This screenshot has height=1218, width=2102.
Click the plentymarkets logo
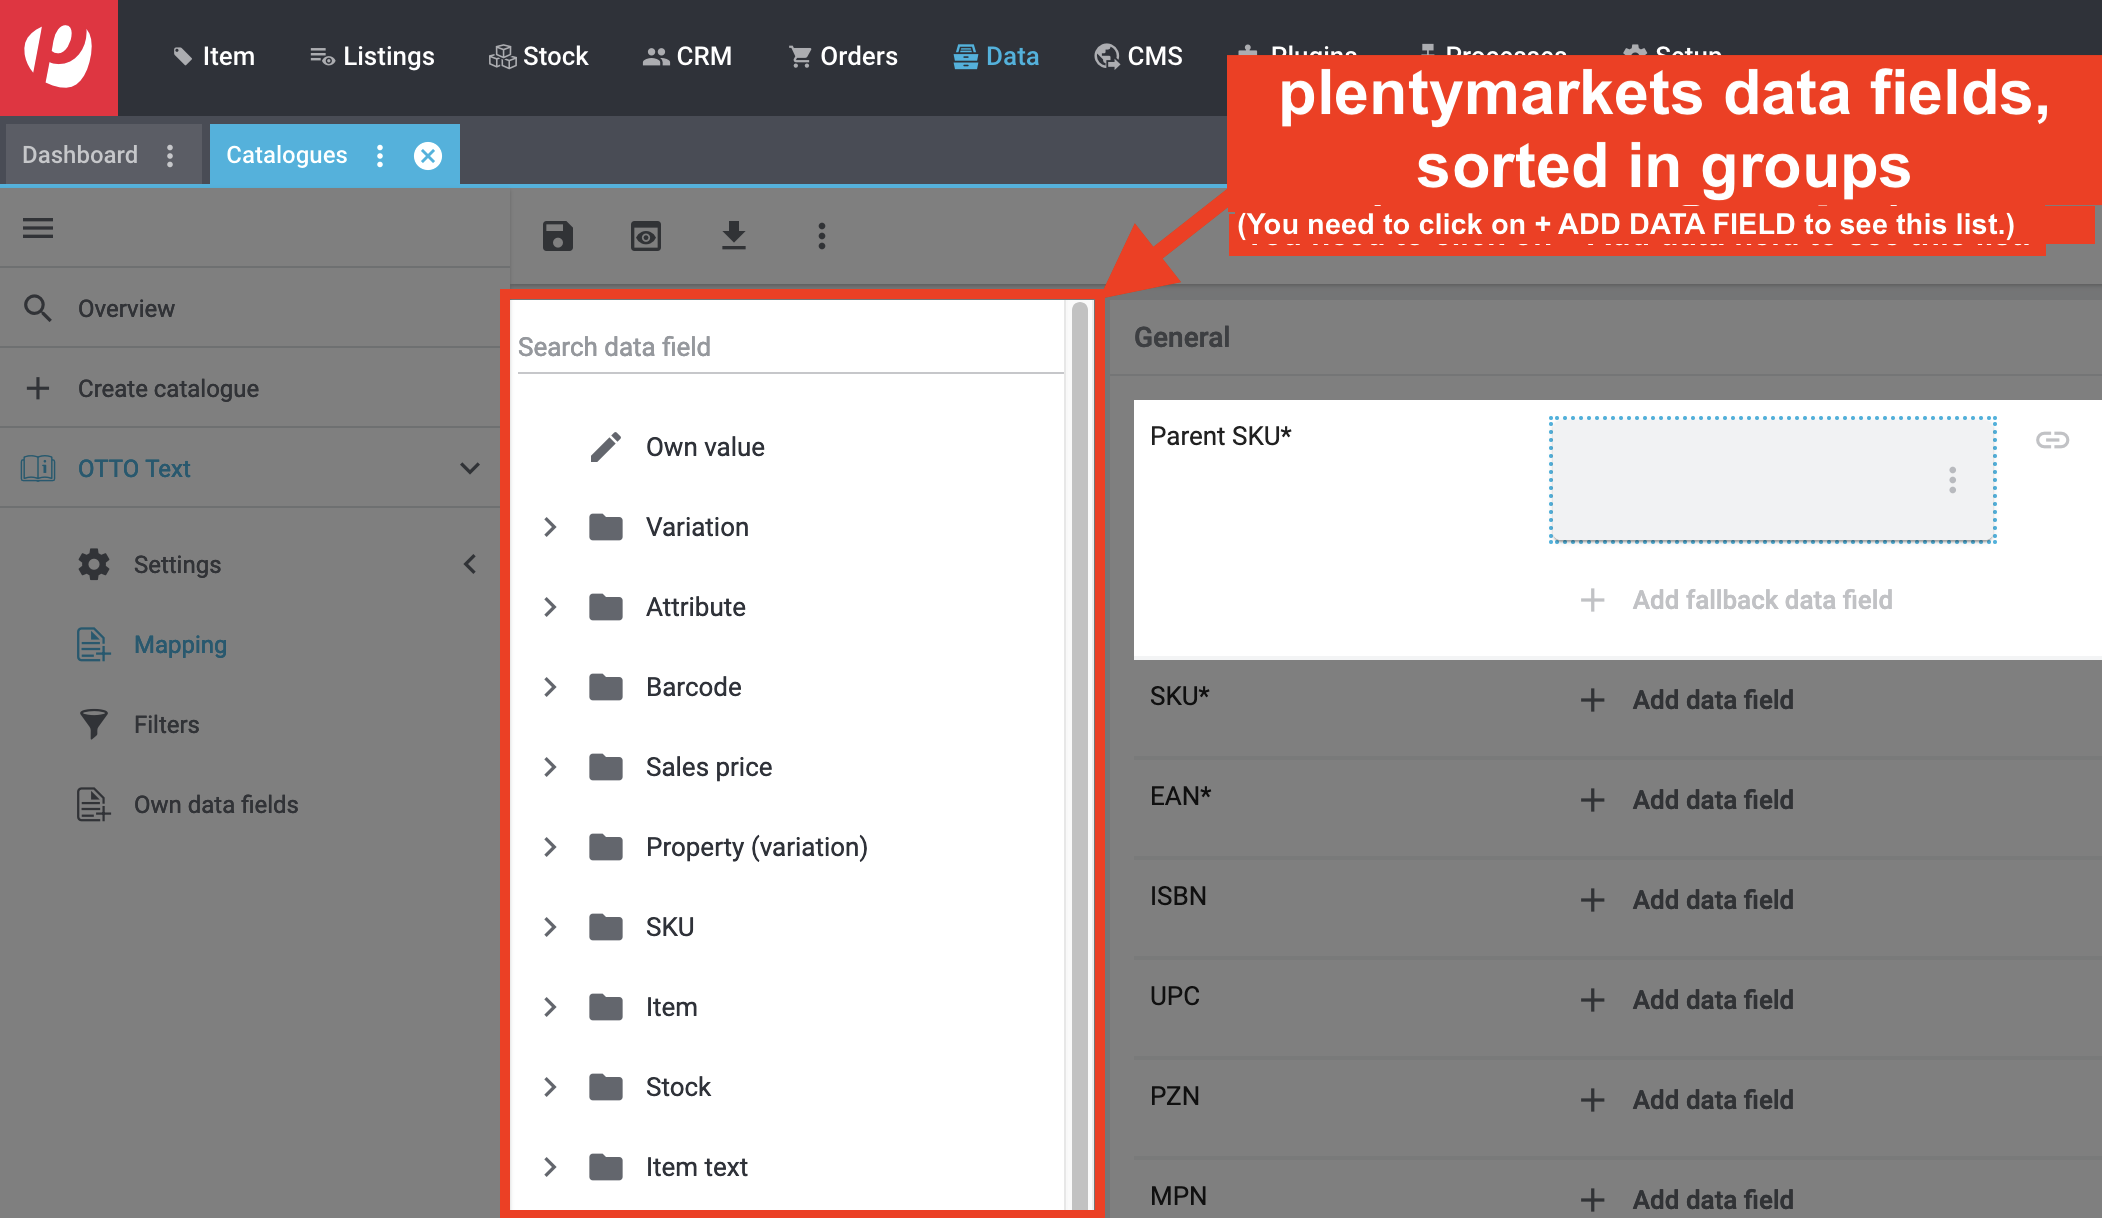(x=58, y=57)
